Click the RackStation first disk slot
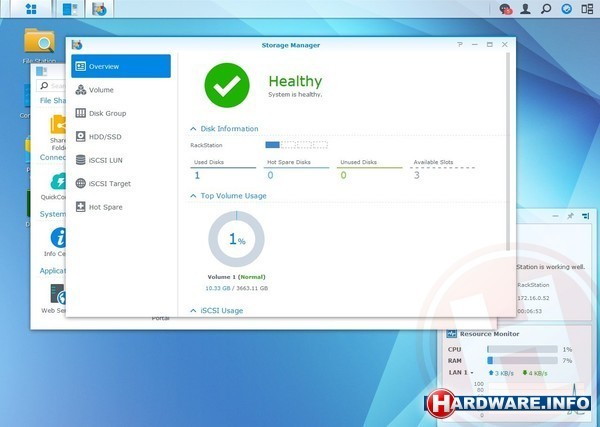This screenshot has height=427, width=600. point(273,145)
